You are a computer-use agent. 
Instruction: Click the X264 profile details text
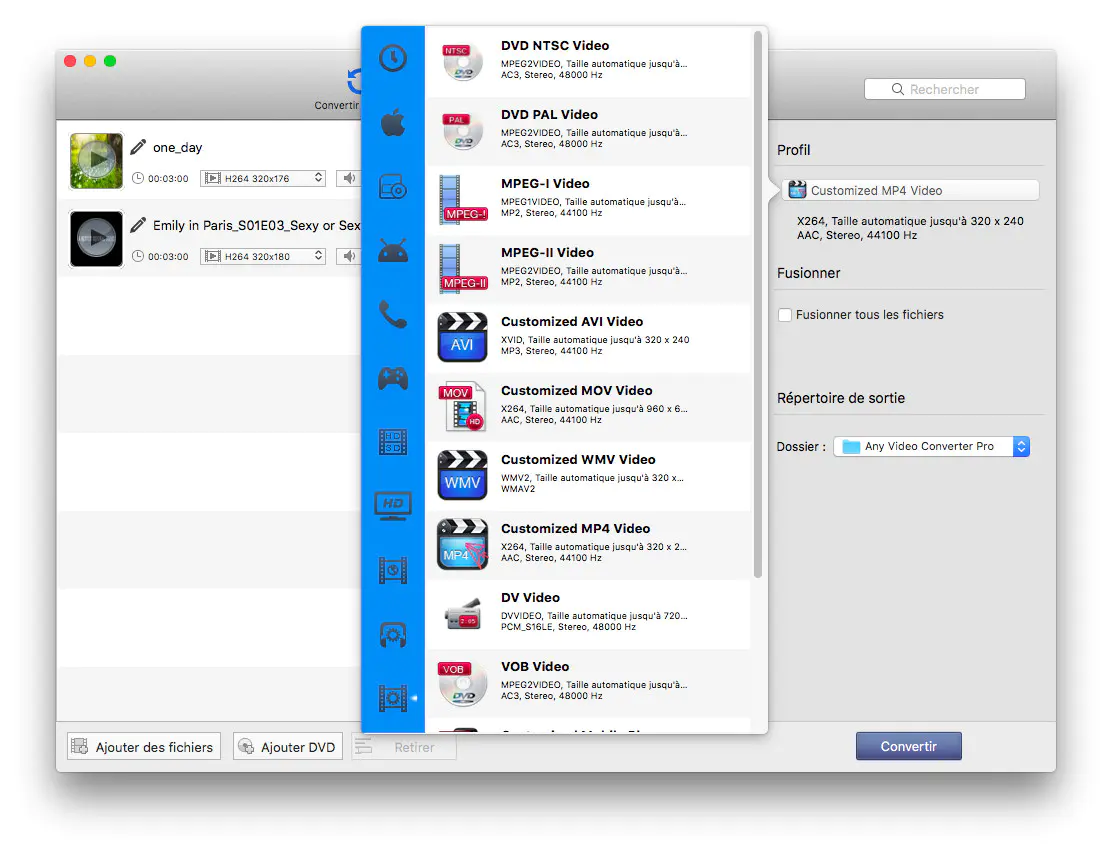point(910,228)
